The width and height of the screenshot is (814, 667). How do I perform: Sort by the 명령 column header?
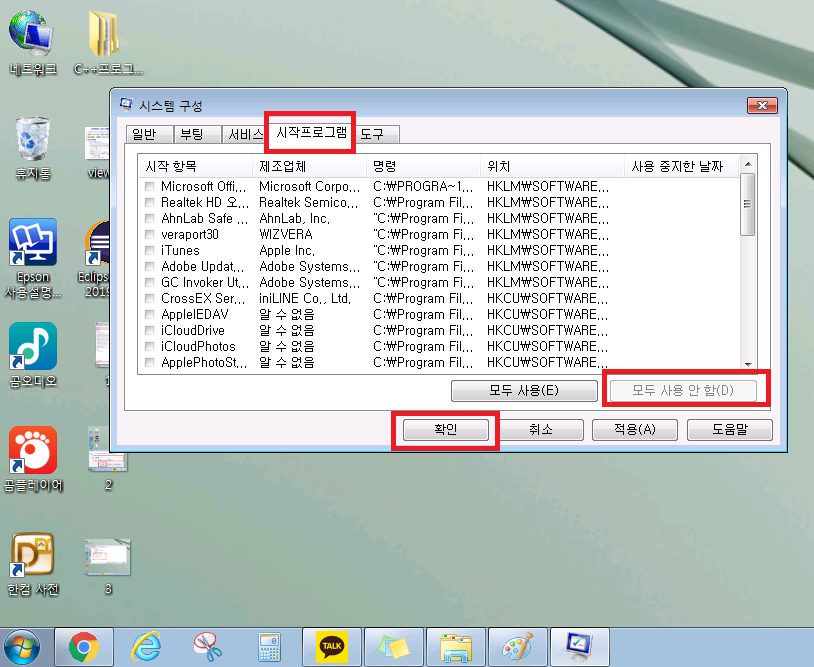pyautogui.click(x=423, y=166)
